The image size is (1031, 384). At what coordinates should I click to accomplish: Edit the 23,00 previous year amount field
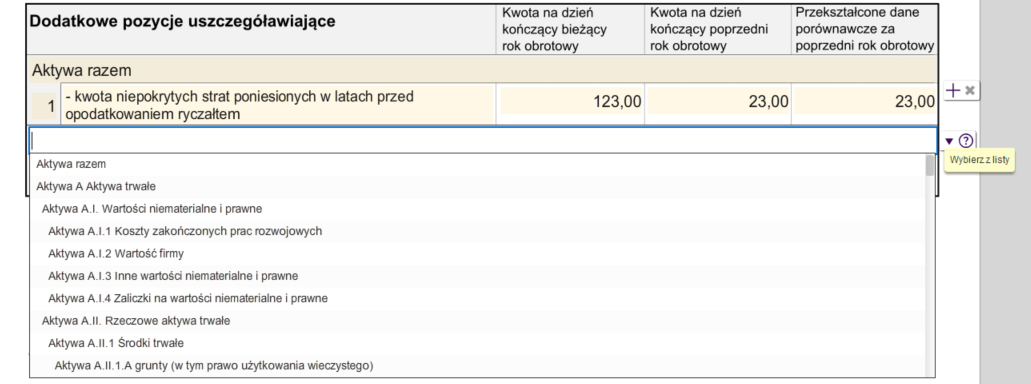tap(719, 102)
